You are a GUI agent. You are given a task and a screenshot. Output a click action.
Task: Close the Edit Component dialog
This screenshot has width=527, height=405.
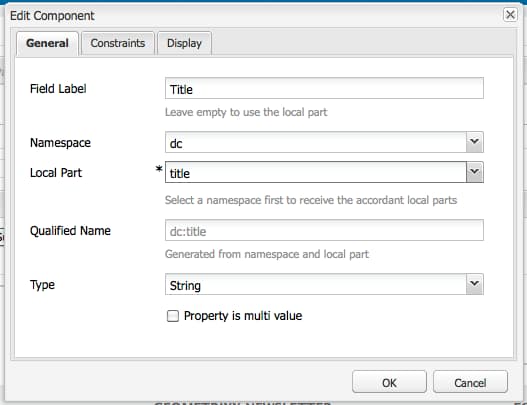[510, 15]
